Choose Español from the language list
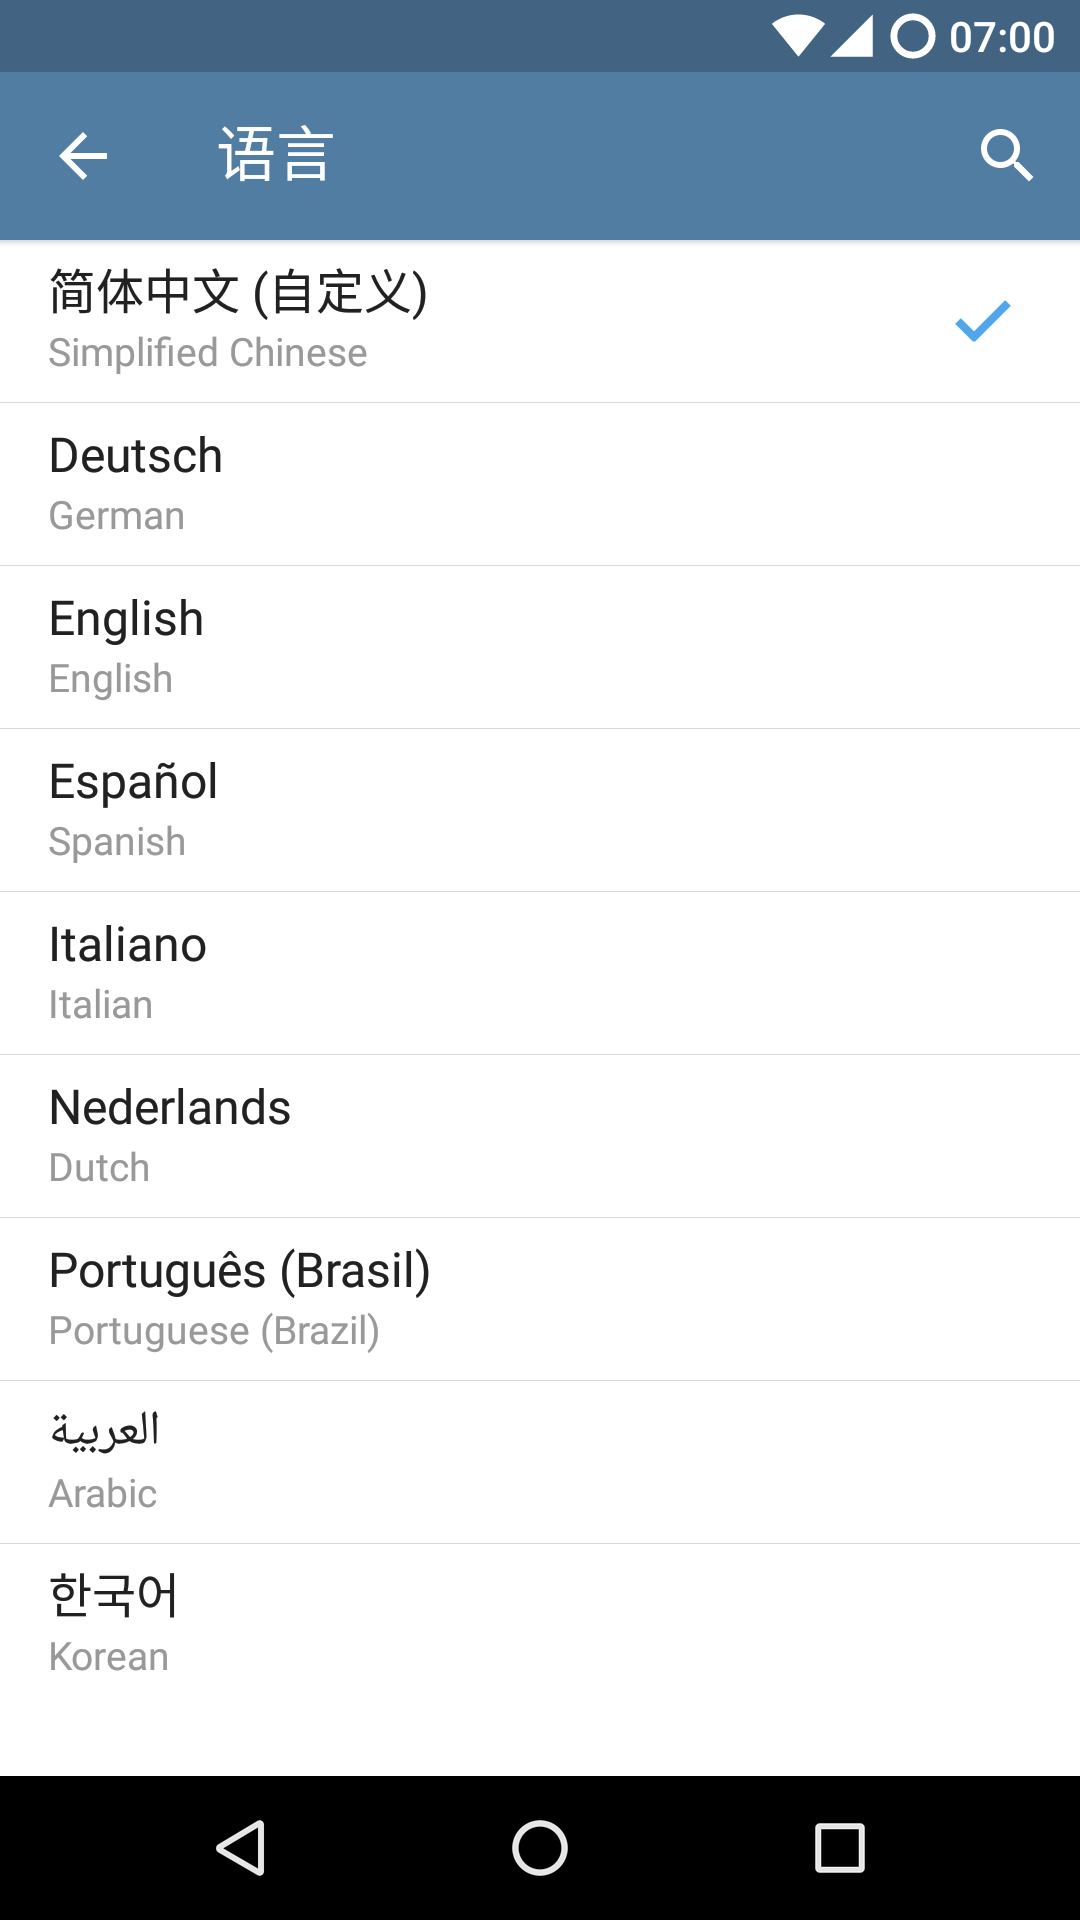1080x1920 pixels. tap(540, 810)
